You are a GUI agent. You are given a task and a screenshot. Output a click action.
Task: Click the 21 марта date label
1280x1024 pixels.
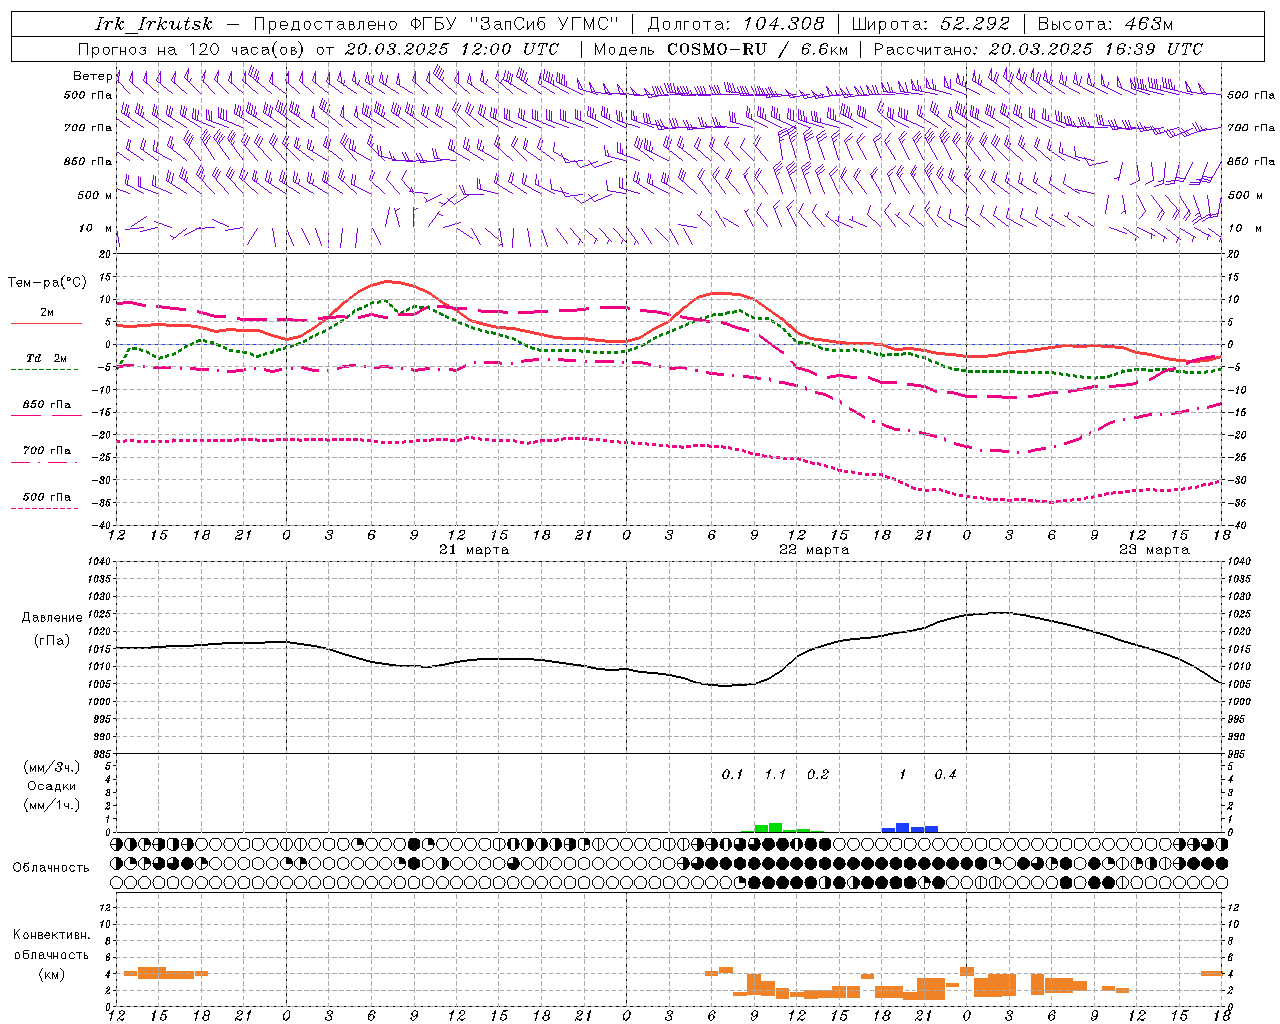pyautogui.click(x=474, y=550)
